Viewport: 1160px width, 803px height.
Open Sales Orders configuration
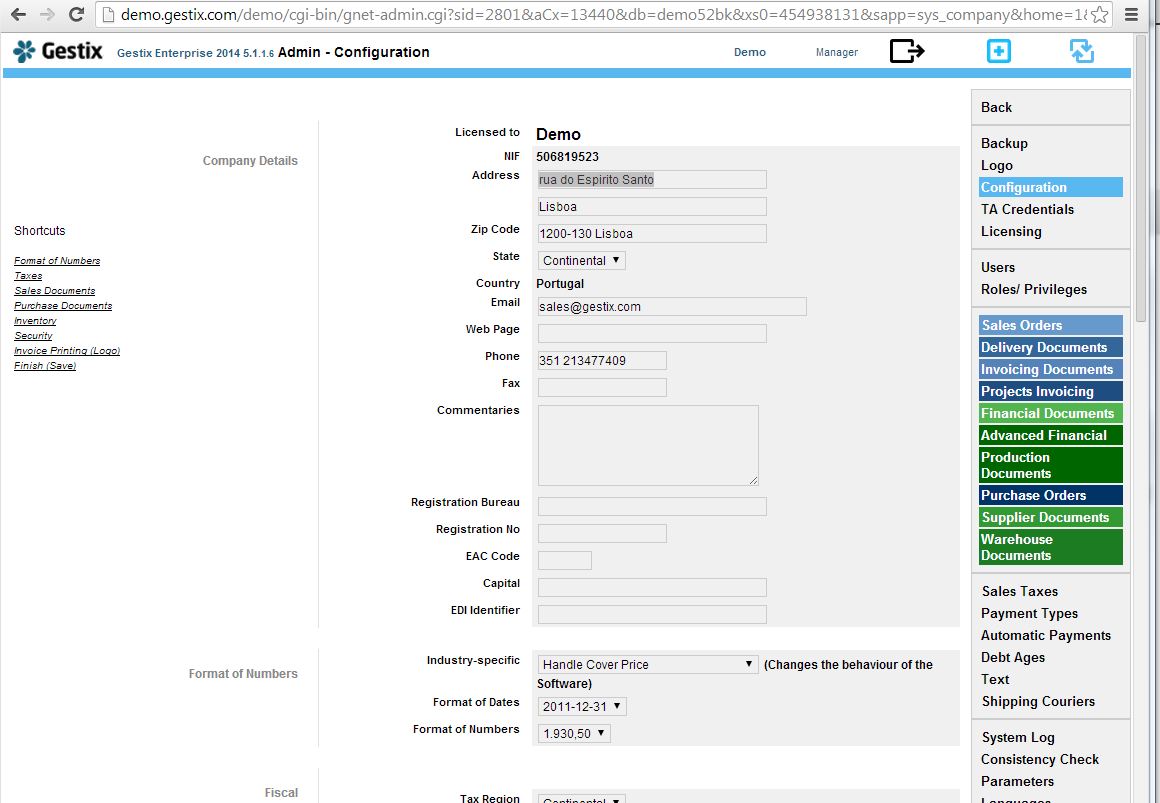point(1051,325)
